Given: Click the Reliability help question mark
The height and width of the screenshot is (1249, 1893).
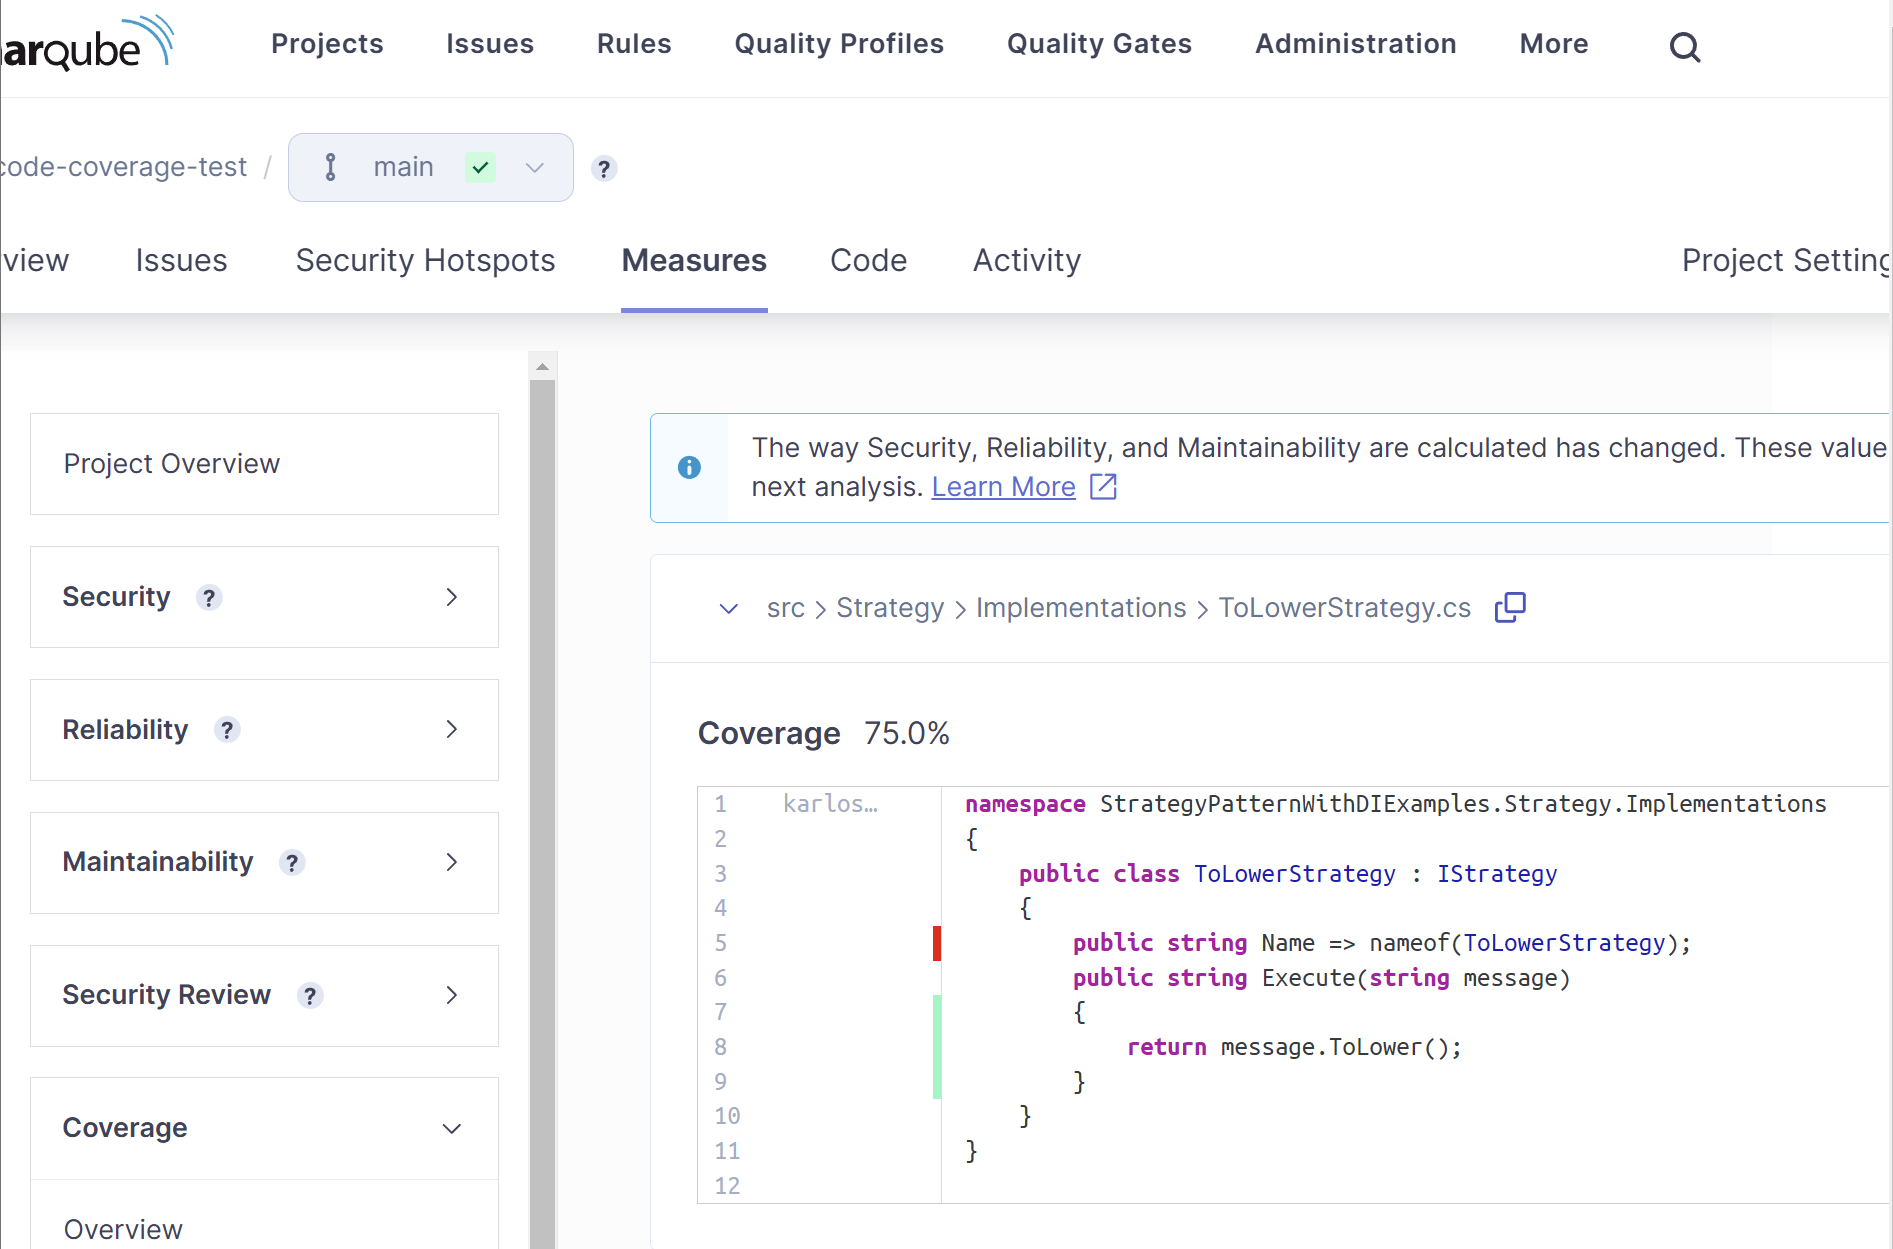Looking at the screenshot, I should [x=227, y=730].
